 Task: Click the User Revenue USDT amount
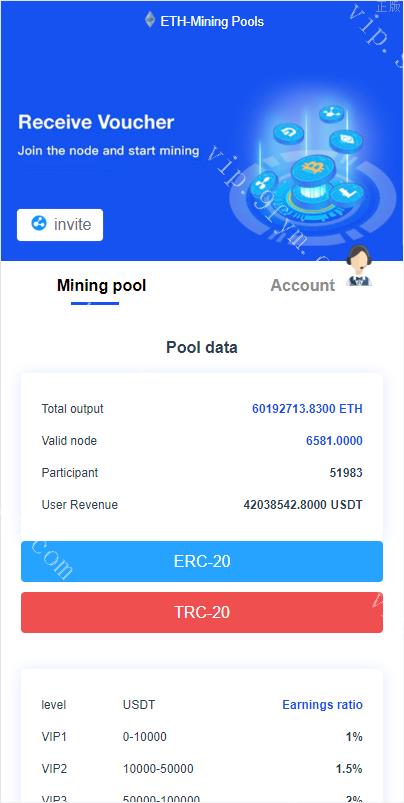pos(303,504)
